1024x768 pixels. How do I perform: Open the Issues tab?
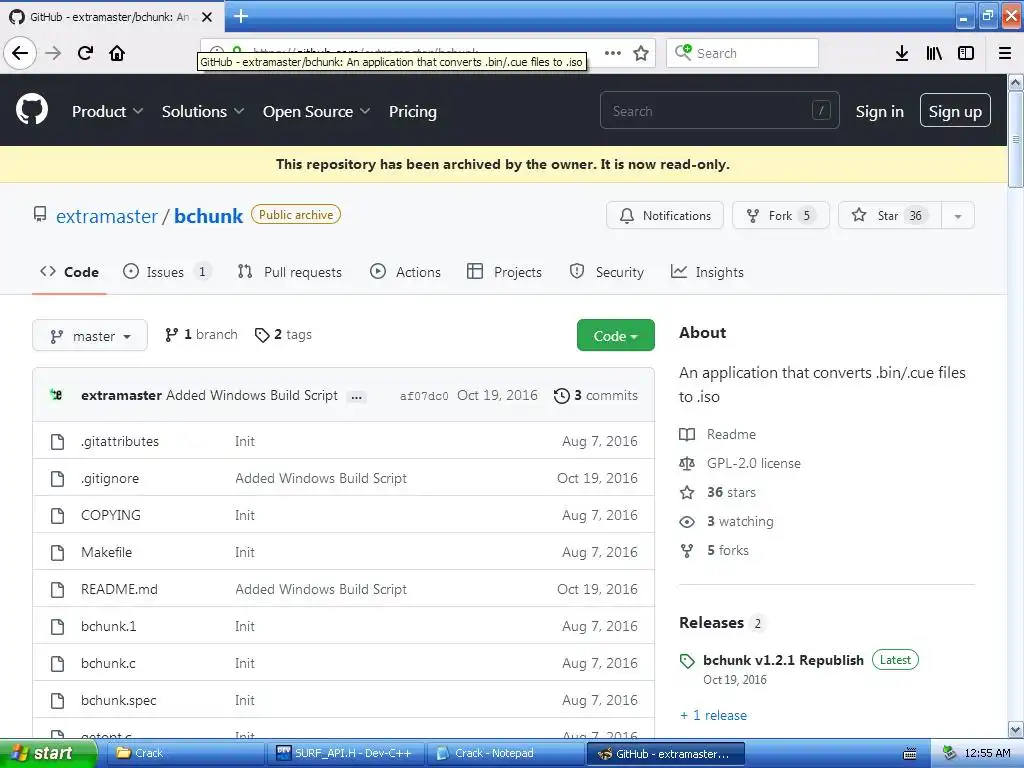point(167,272)
